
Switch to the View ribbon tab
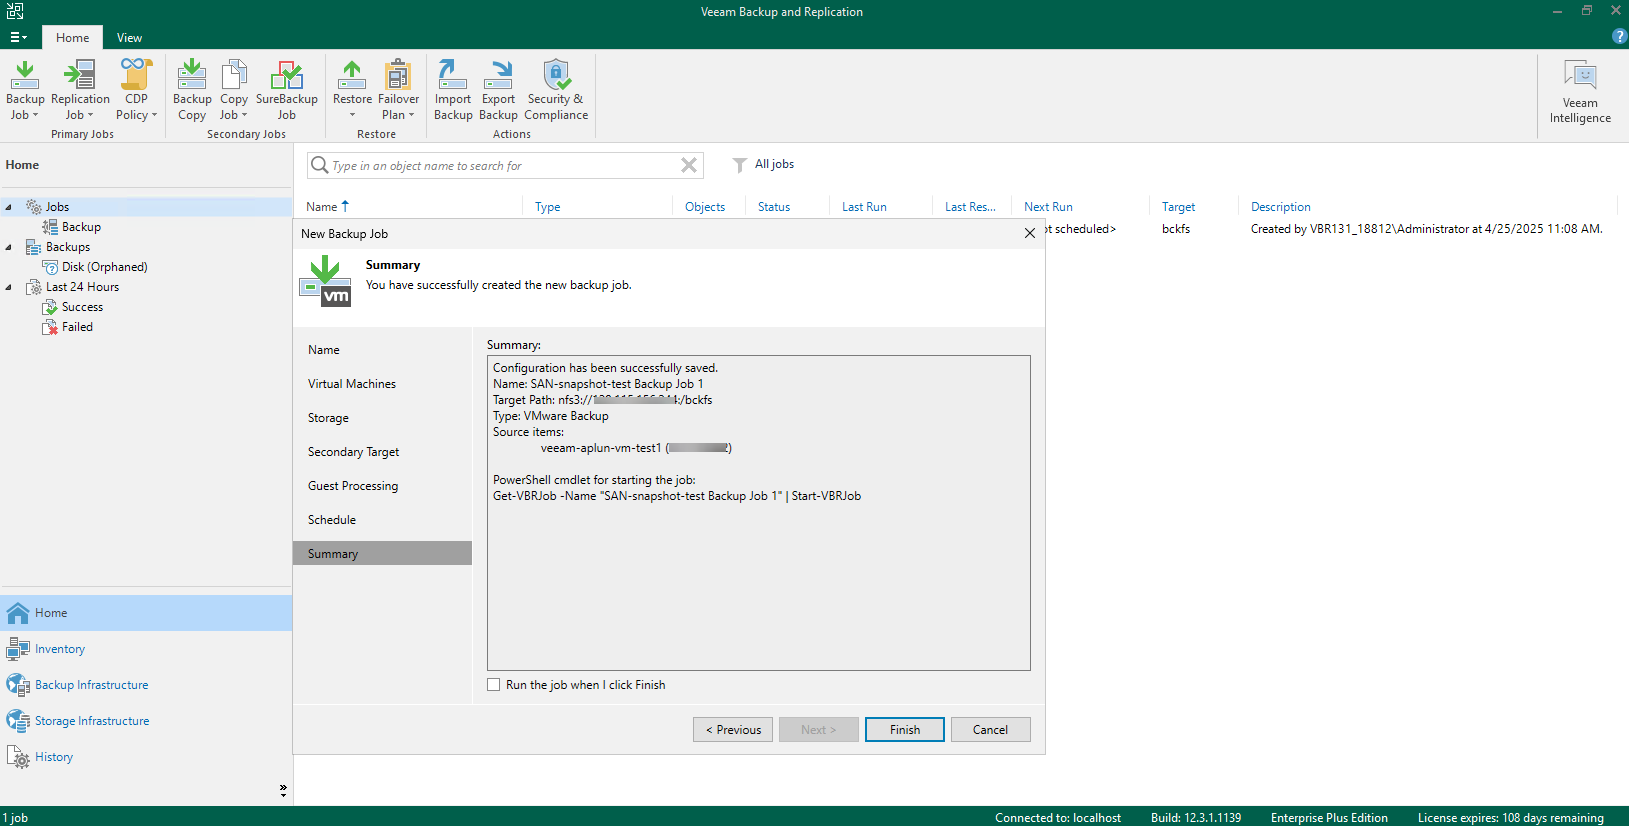pos(129,38)
